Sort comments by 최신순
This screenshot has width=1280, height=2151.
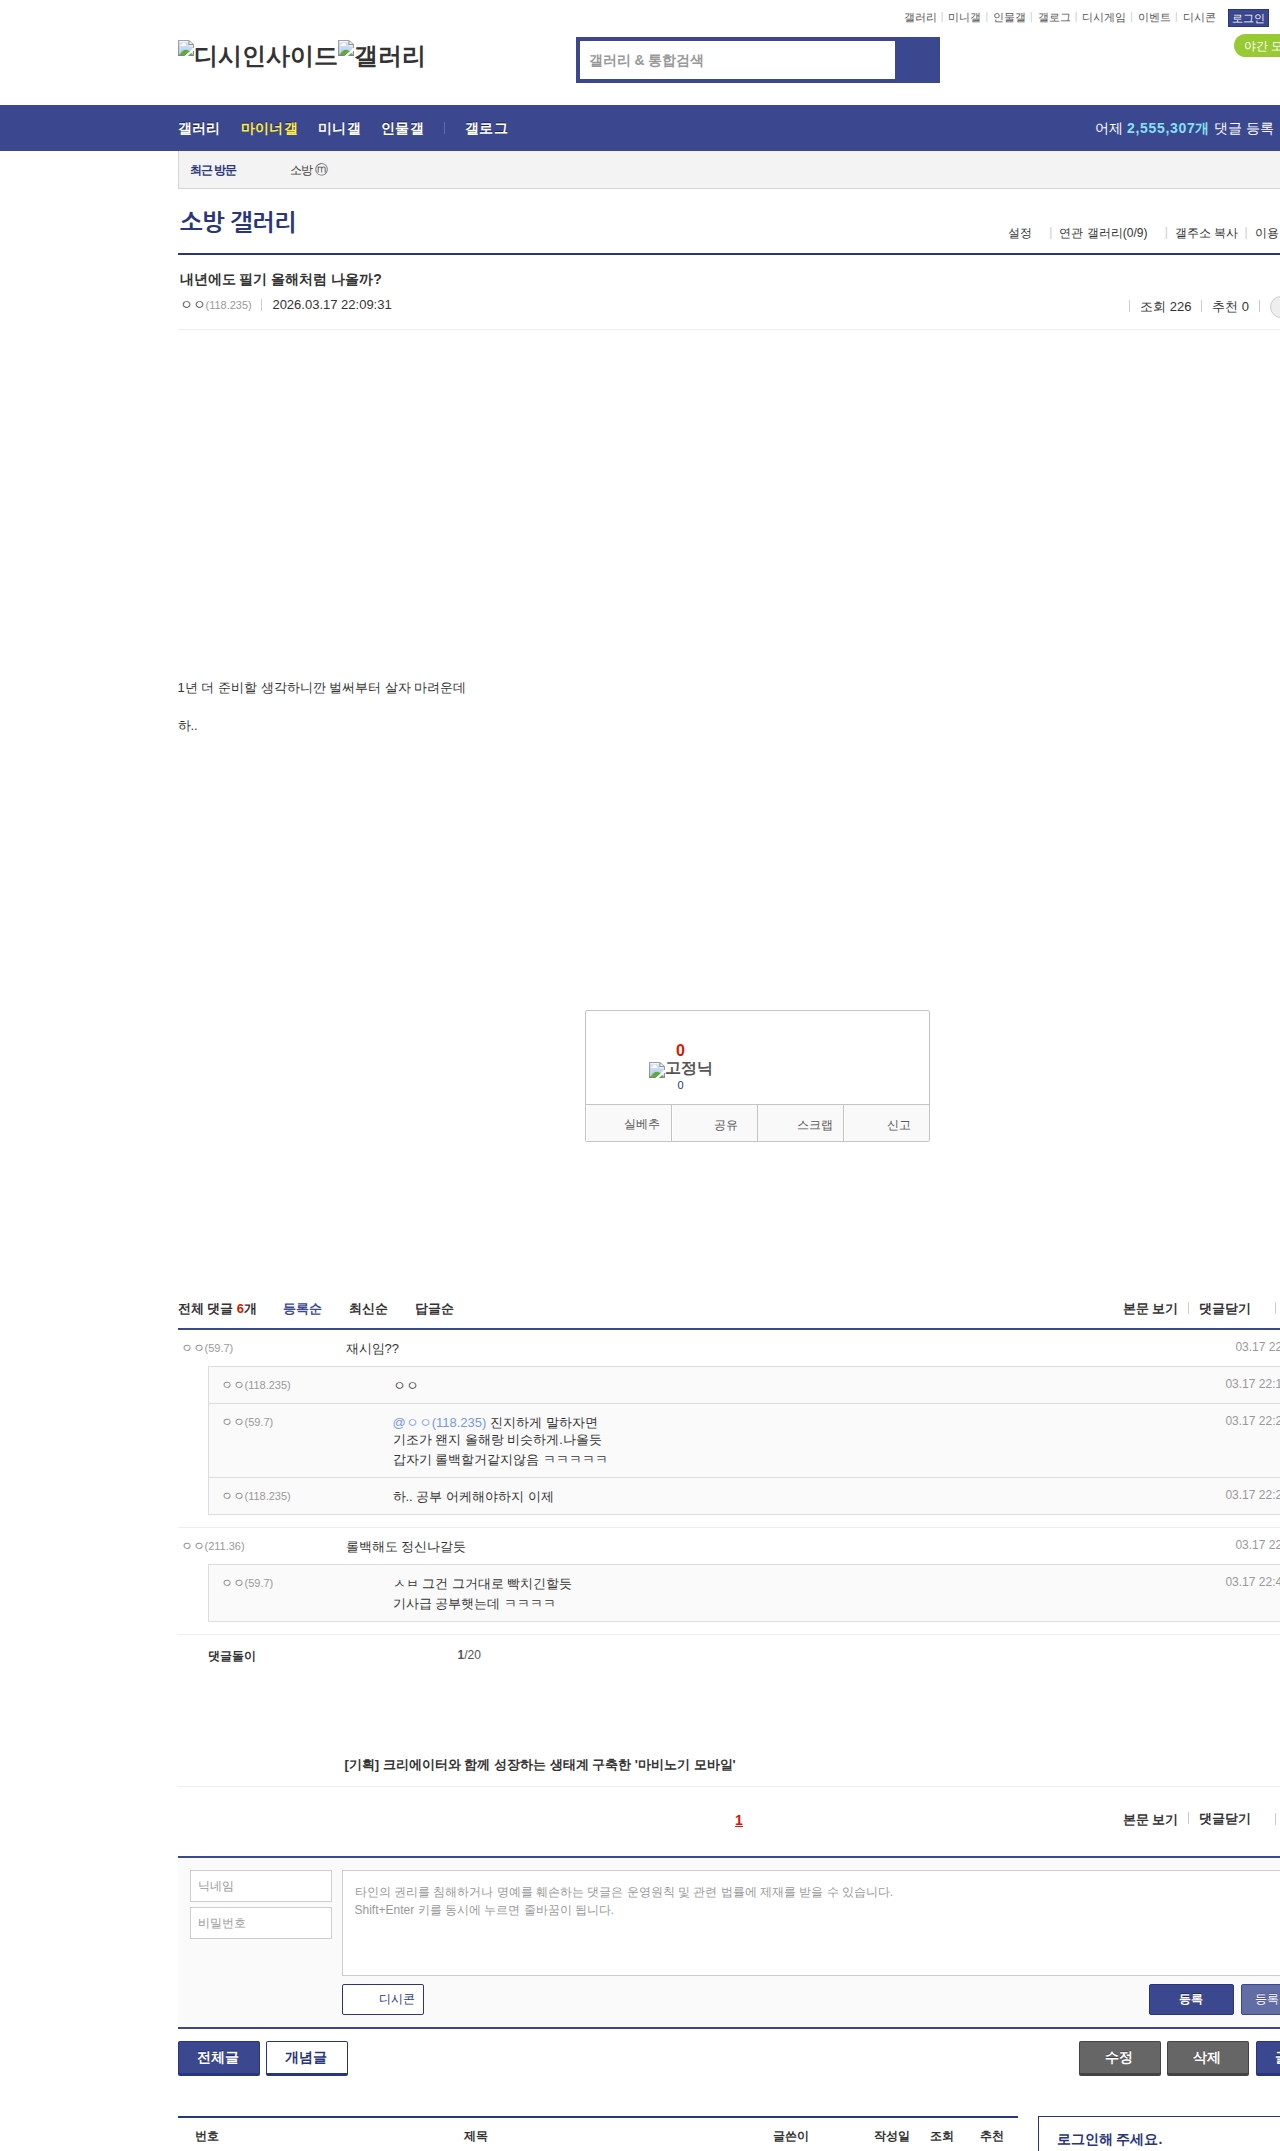coord(368,1309)
